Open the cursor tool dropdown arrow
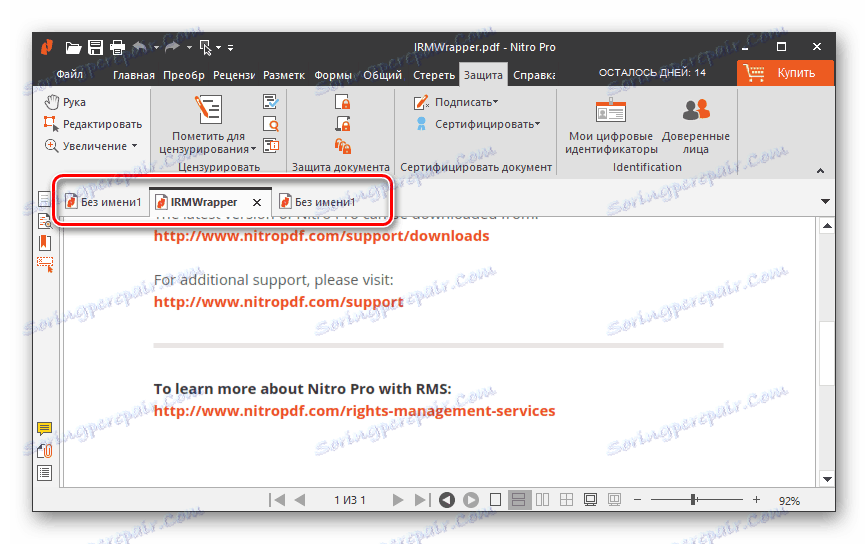The width and height of the screenshot is (868, 544). (219, 48)
